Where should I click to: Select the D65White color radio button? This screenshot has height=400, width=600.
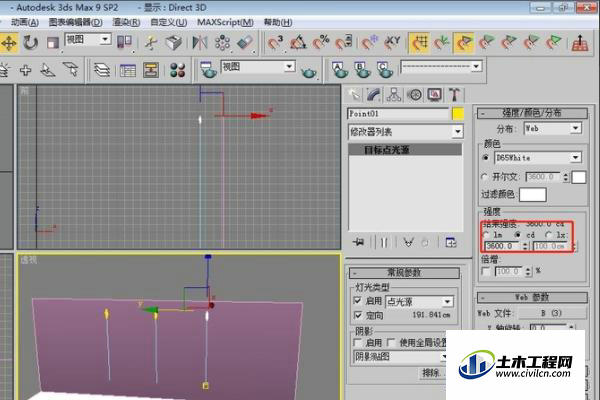point(486,158)
